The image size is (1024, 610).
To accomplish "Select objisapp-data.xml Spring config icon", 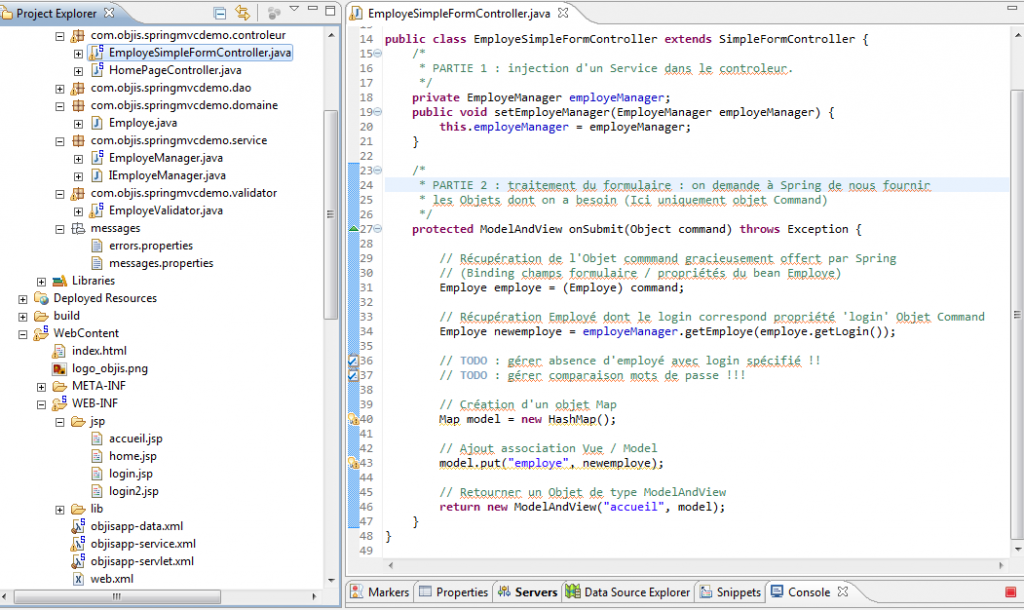I will click(x=78, y=525).
